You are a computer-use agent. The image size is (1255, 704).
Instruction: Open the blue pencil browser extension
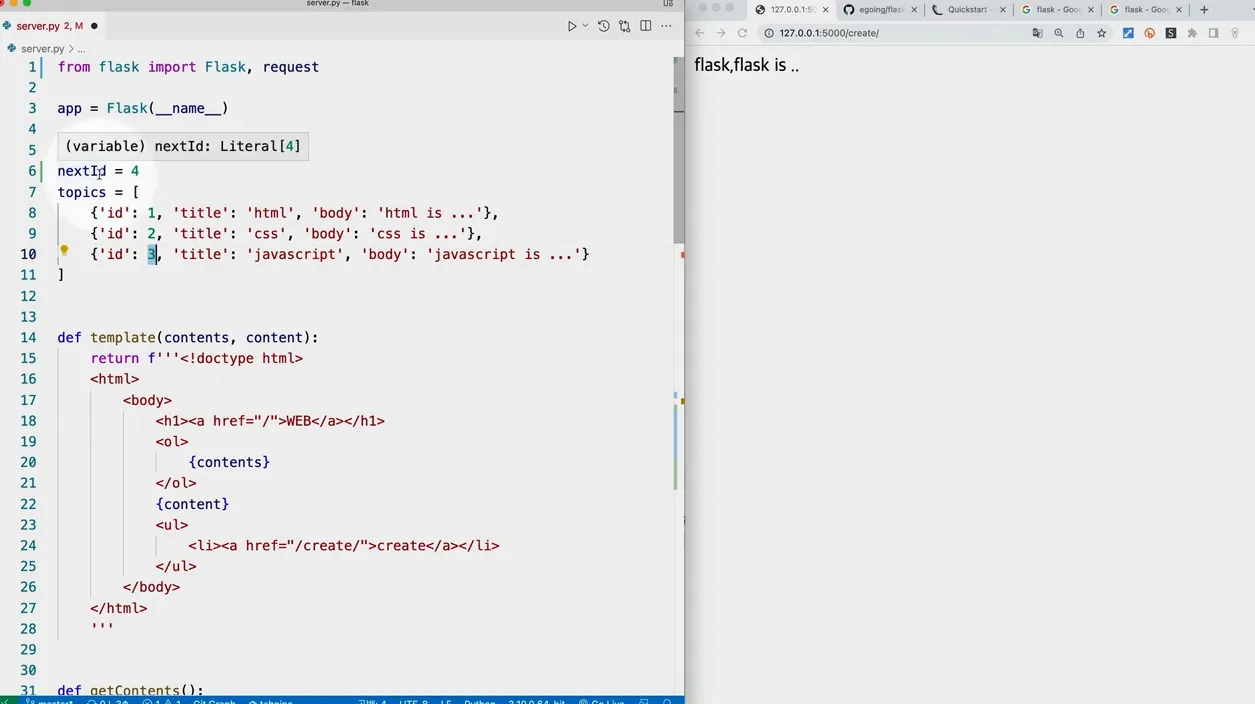[x=1128, y=33]
